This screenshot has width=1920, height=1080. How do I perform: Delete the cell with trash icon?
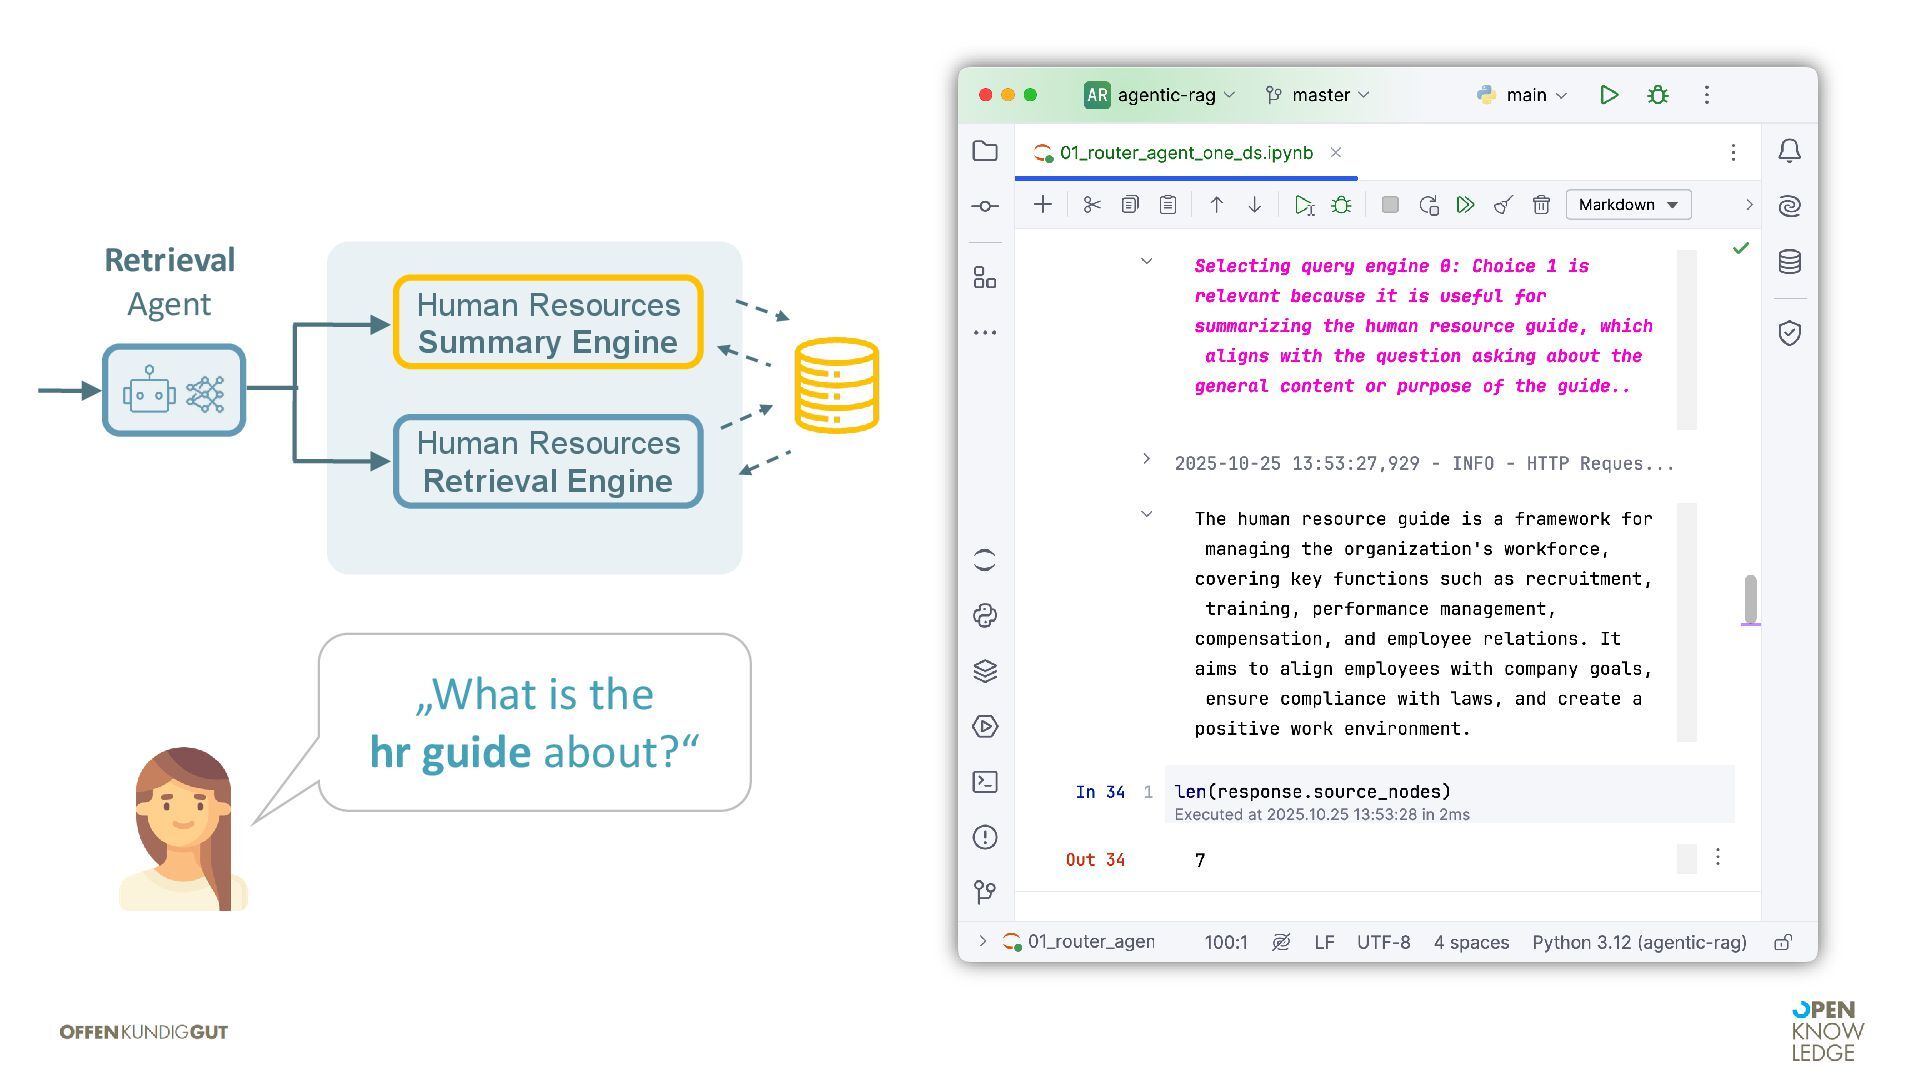(x=1541, y=205)
